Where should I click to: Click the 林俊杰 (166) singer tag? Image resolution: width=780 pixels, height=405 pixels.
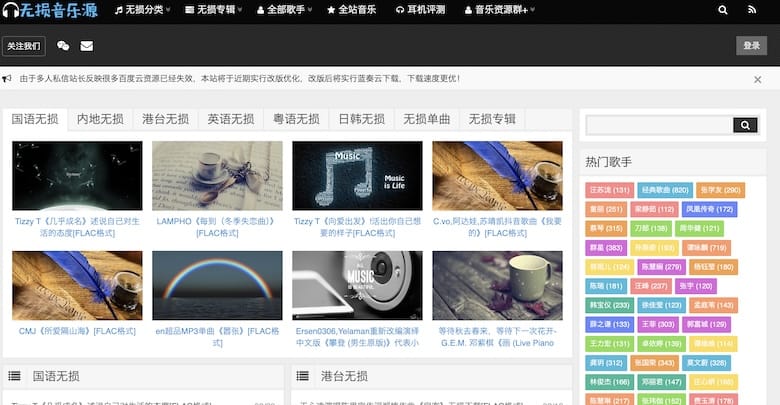[x=609, y=382]
